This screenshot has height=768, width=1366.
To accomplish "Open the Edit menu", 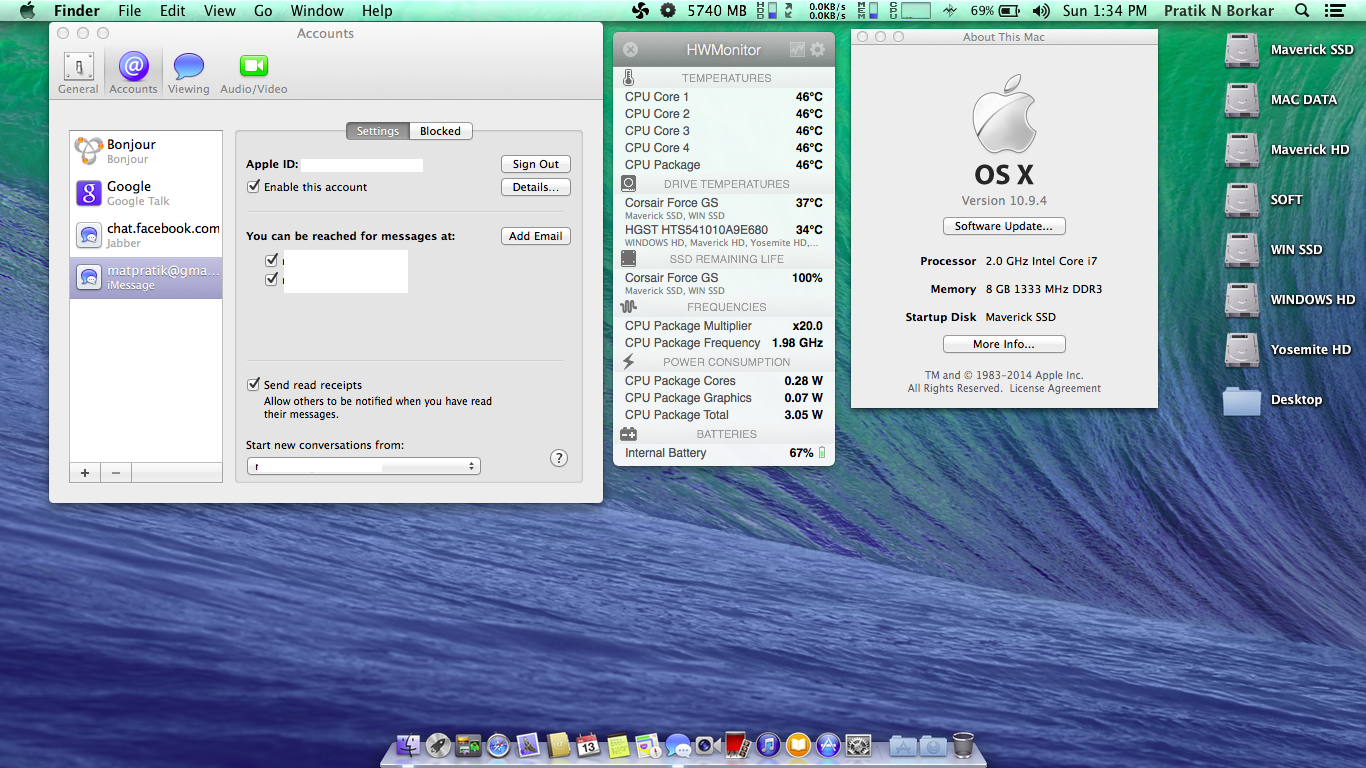I will 173,11.
